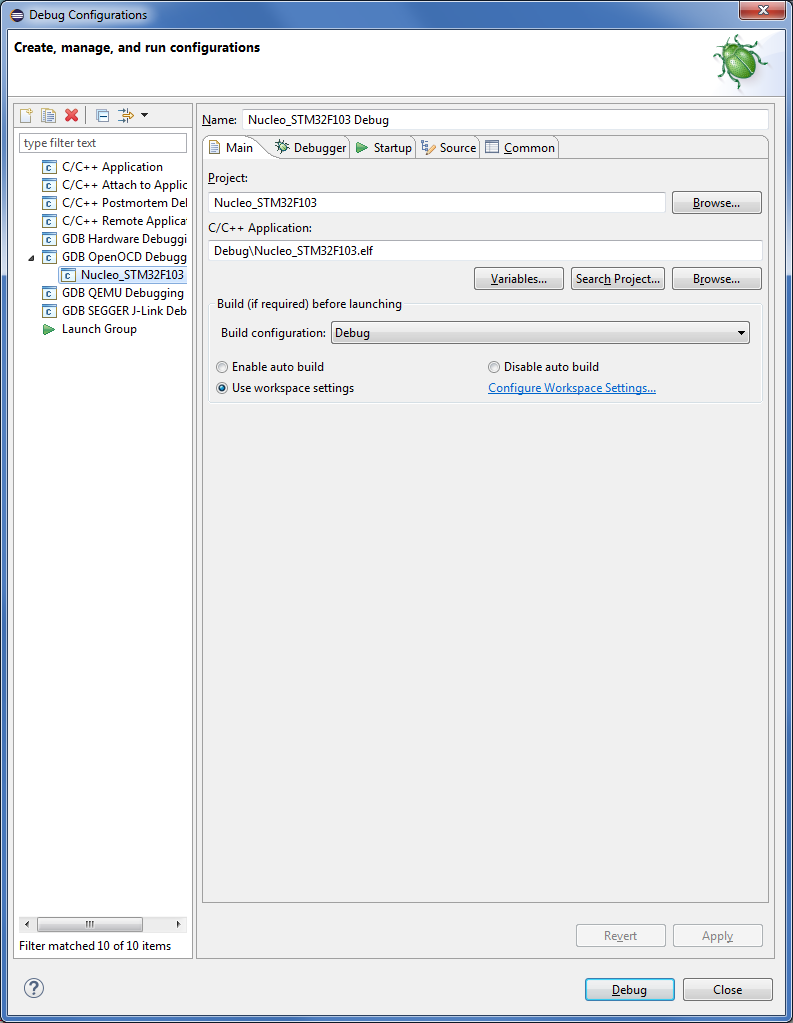Click into the Project input field
Image resolution: width=793 pixels, height=1023 pixels.
pos(437,203)
